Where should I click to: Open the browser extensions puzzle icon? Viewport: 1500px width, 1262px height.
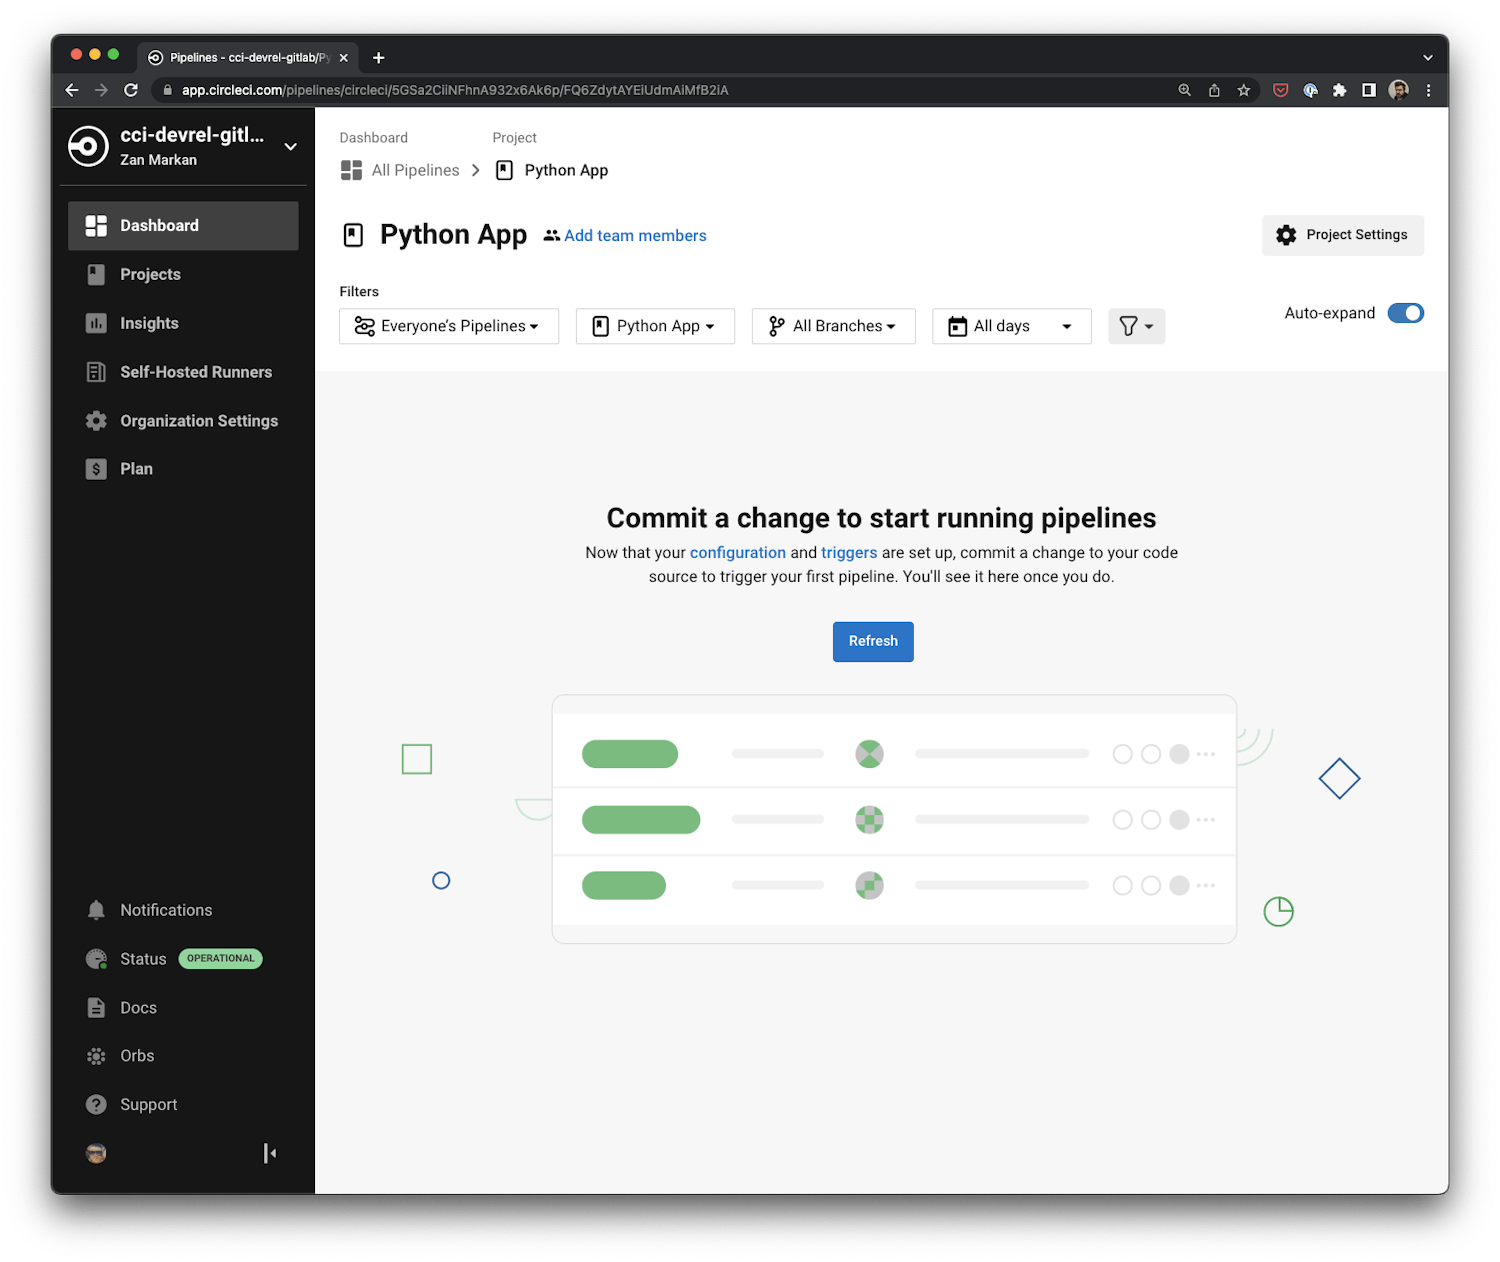click(x=1339, y=90)
